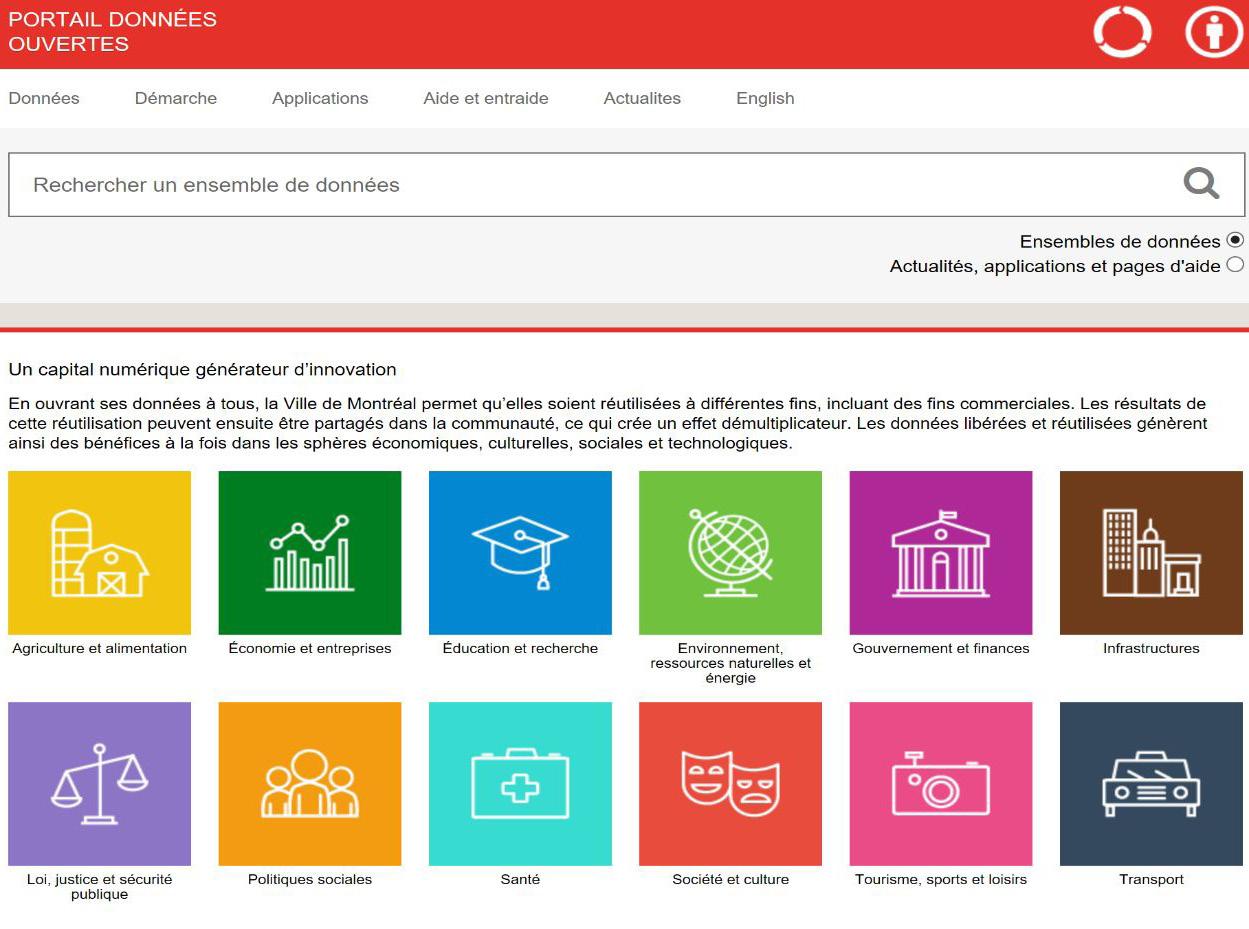Screen dimensions: 1249x929
Task: Click the Santé text label
Action: click(520, 879)
